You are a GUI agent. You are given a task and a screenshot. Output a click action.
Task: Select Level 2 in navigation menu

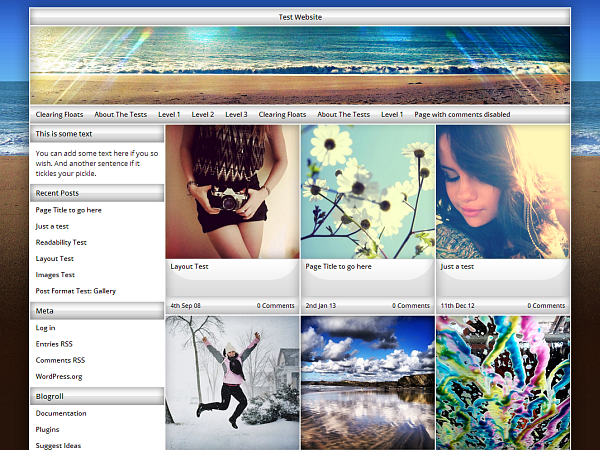coord(203,115)
